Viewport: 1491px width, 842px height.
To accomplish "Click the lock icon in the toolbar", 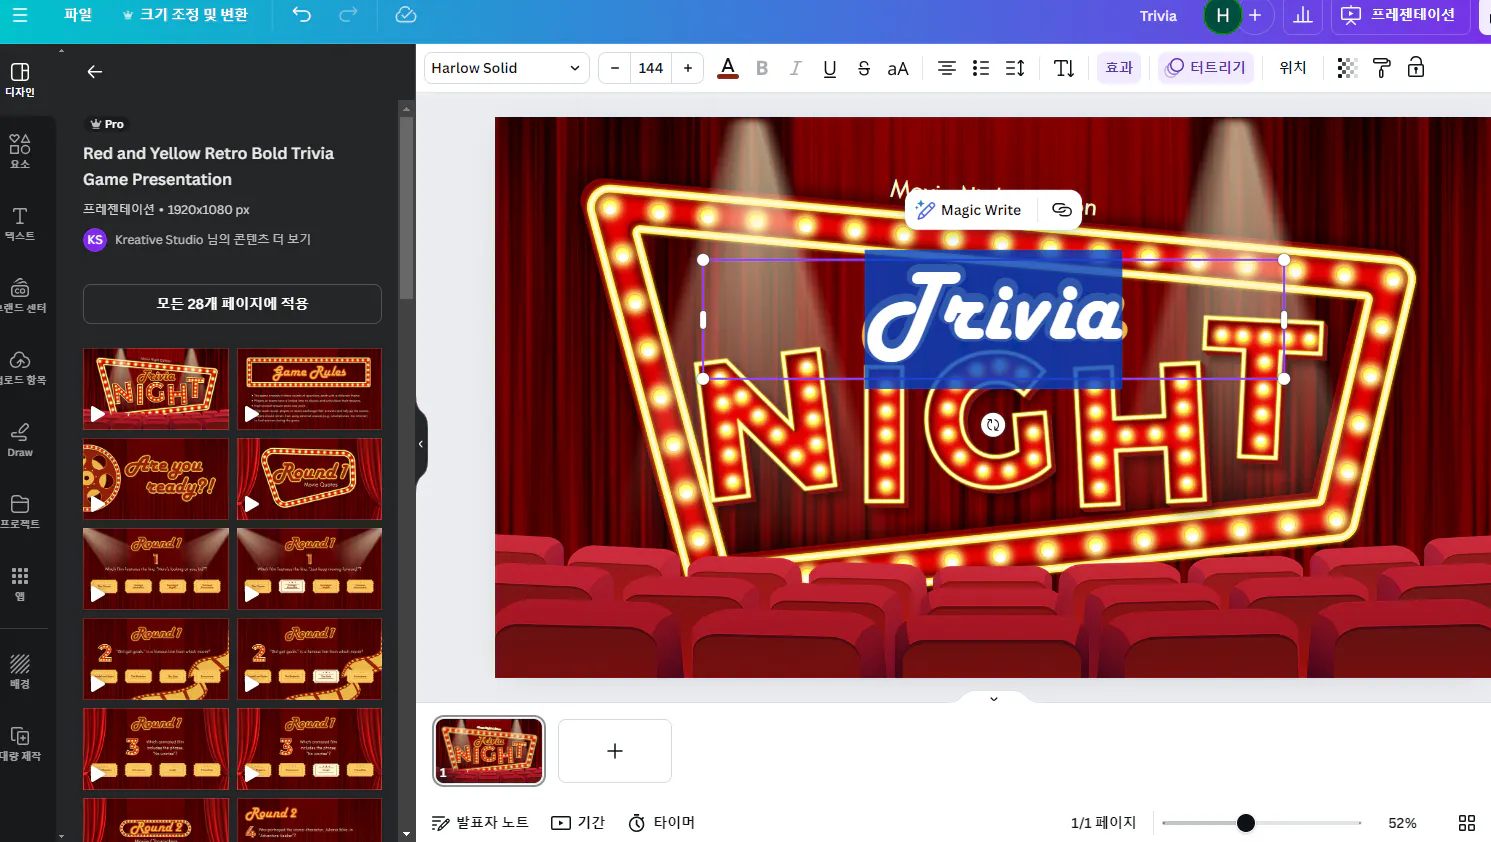I will tap(1415, 68).
